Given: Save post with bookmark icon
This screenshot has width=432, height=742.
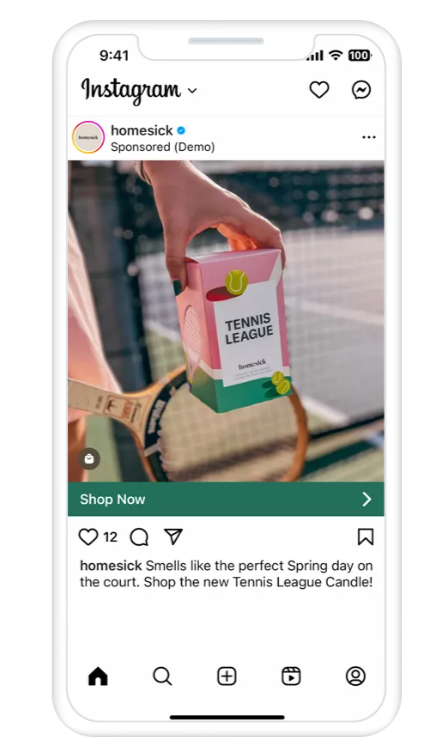Looking at the screenshot, I should 365,537.
